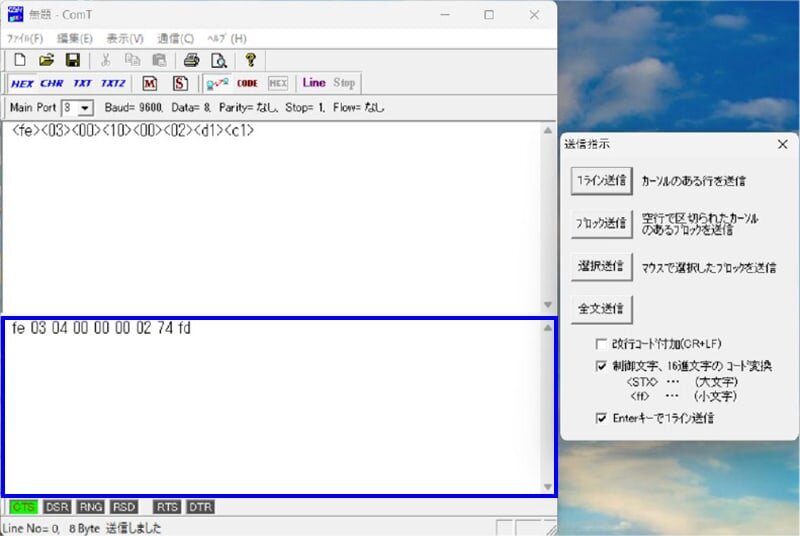This screenshot has width=800, height=536.
Task: Click the red S toolbar icon
Action: (x=180, y=83)
